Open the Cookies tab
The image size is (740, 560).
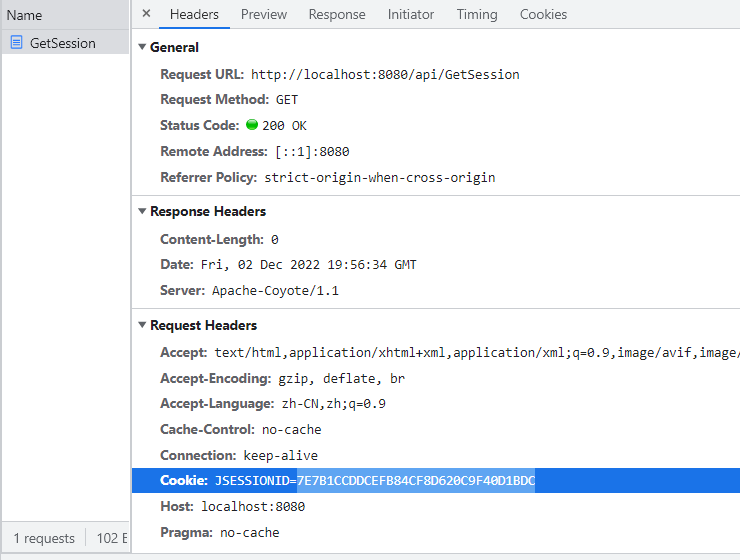543,14
